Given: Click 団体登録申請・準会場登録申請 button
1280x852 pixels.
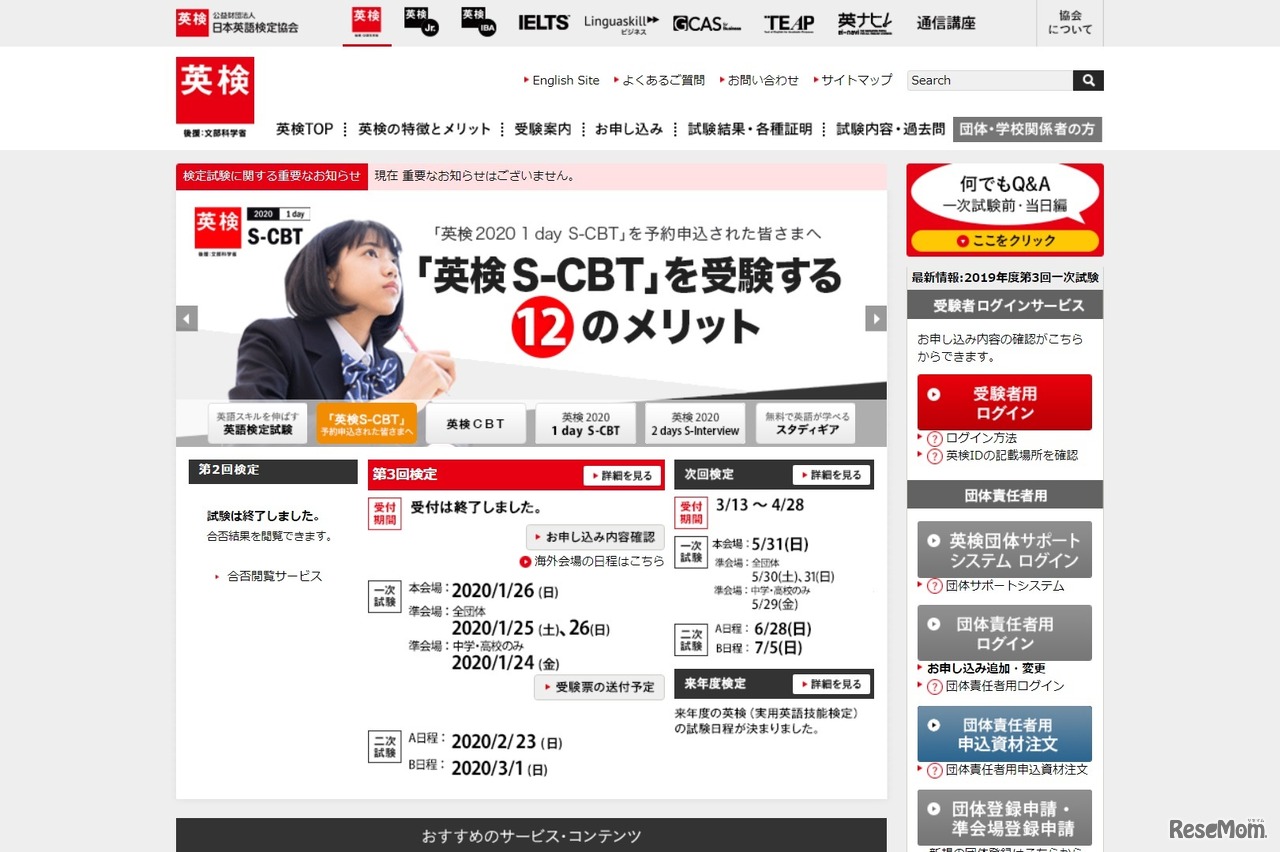Looking at the screenshot, I should tap(1005, 818).
